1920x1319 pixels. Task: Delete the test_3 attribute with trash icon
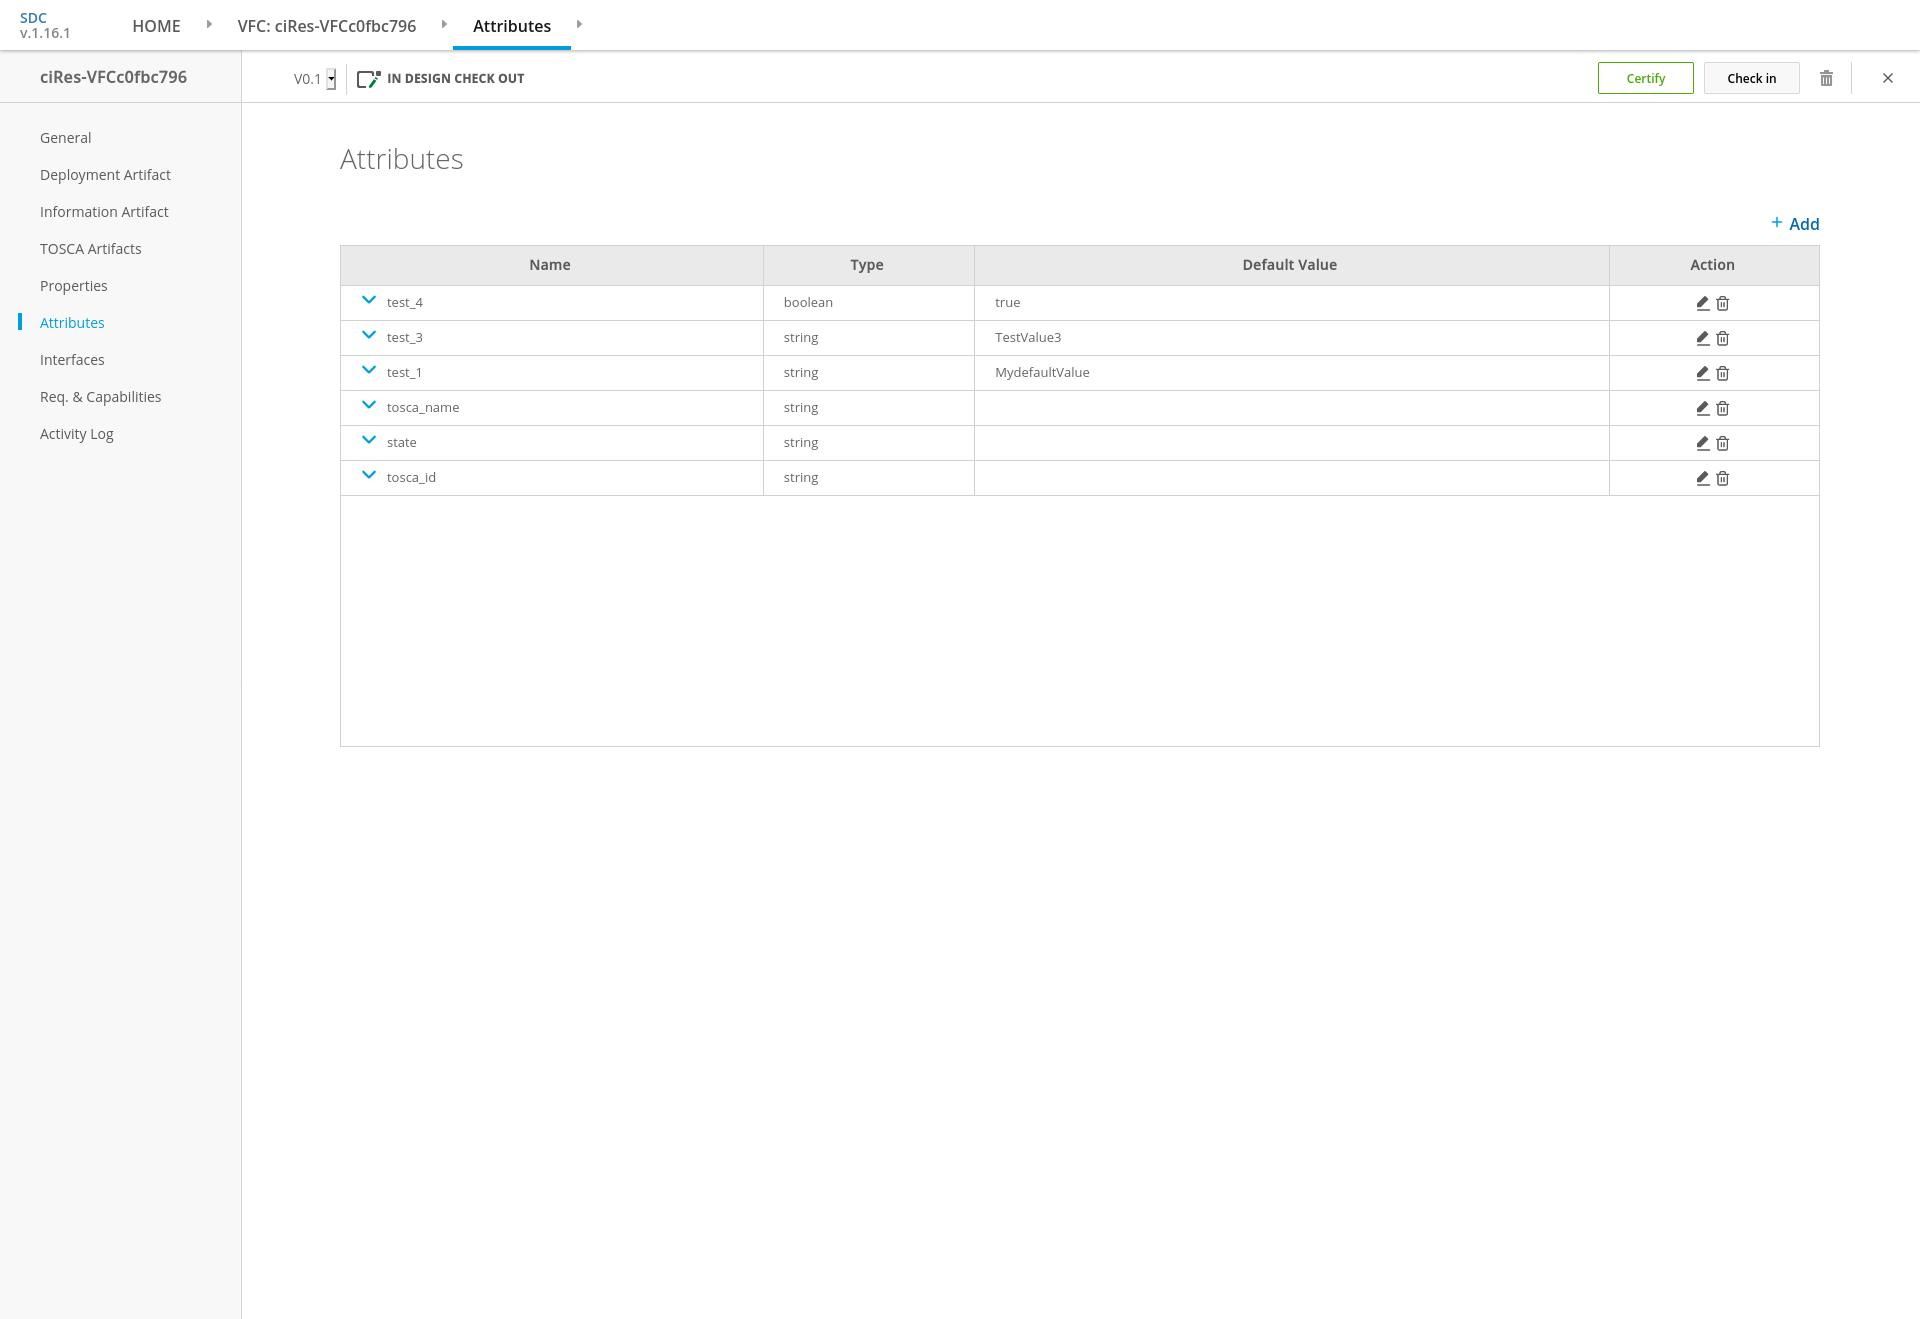pos(1723,338)
